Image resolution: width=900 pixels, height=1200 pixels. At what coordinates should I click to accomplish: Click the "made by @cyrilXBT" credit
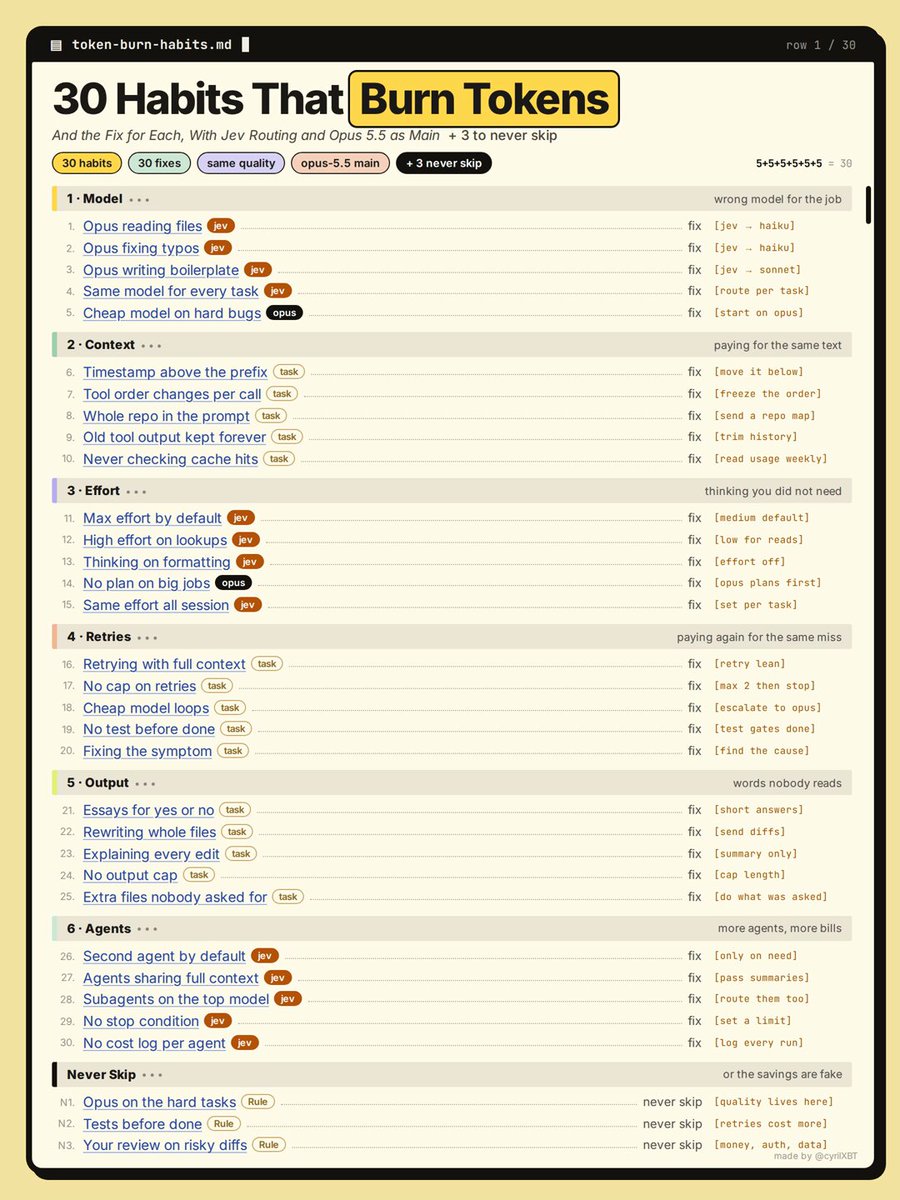(x=815, y=1156)
